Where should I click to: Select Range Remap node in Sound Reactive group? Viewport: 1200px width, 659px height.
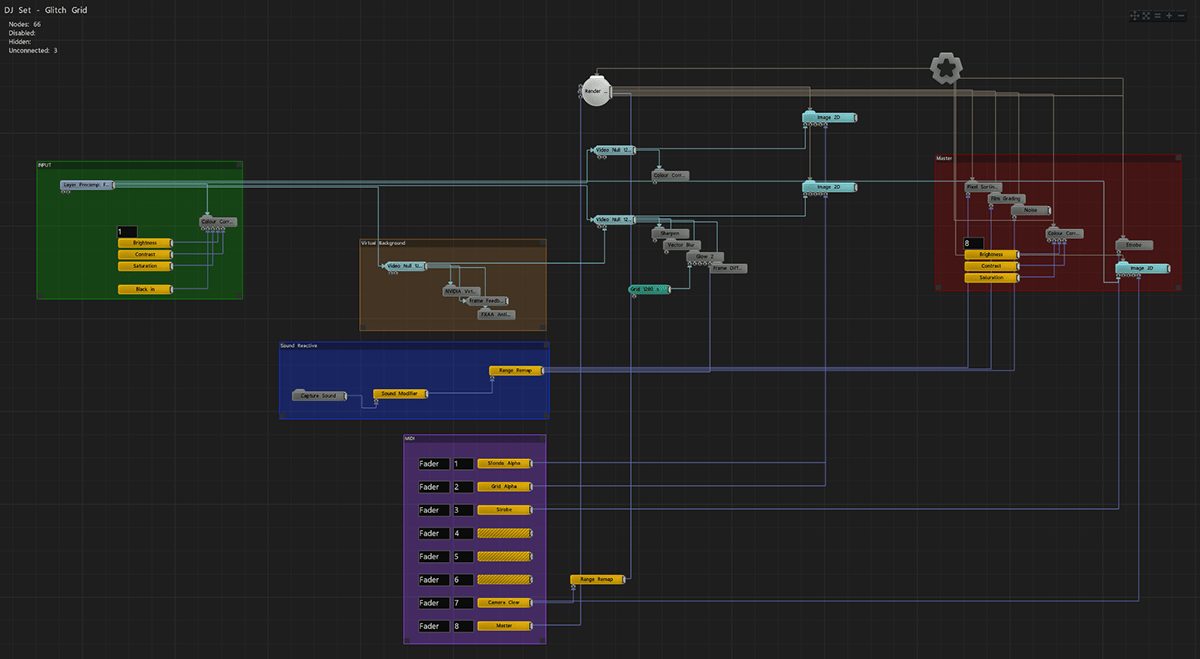coord(516,370)
